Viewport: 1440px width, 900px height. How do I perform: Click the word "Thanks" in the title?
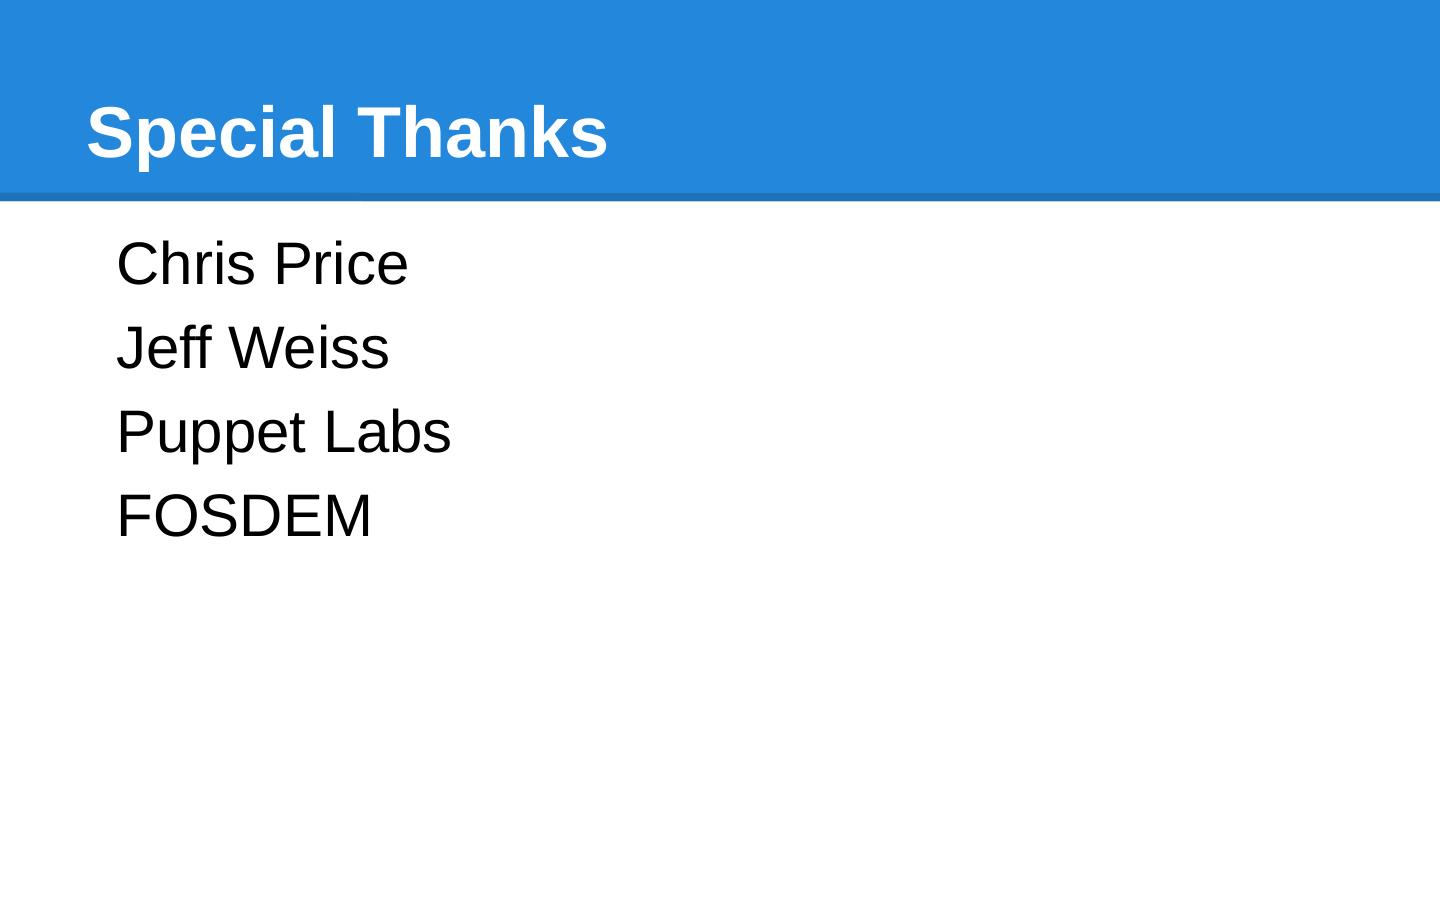point(482,133)
